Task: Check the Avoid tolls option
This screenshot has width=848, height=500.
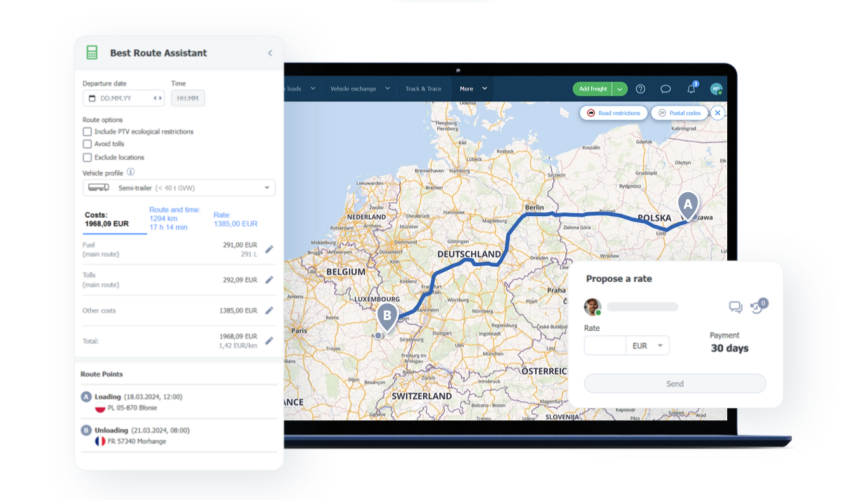Action: [x=87, y=144]
